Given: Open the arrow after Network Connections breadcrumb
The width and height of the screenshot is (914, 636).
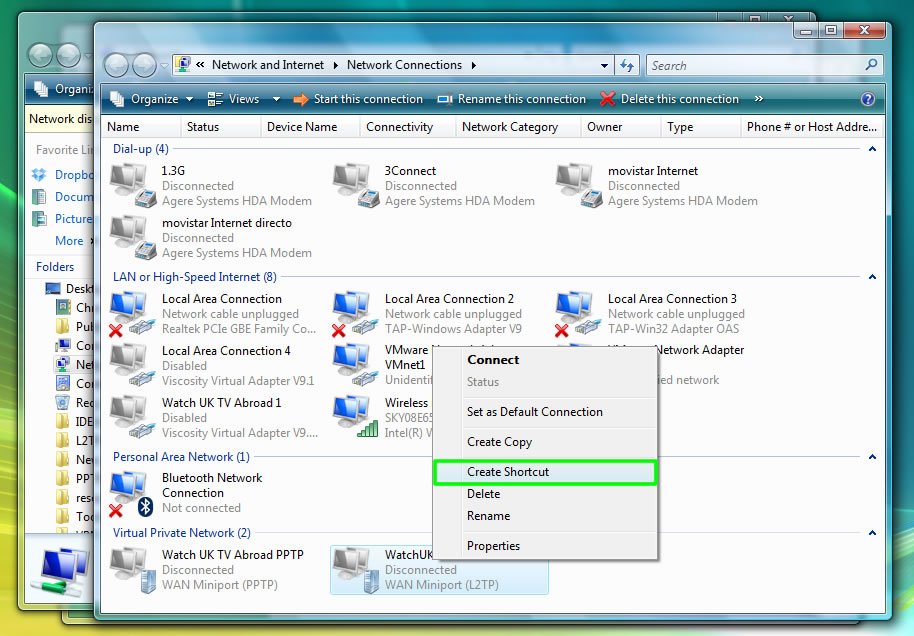Looking at the screenshot, I should [474, 65].
